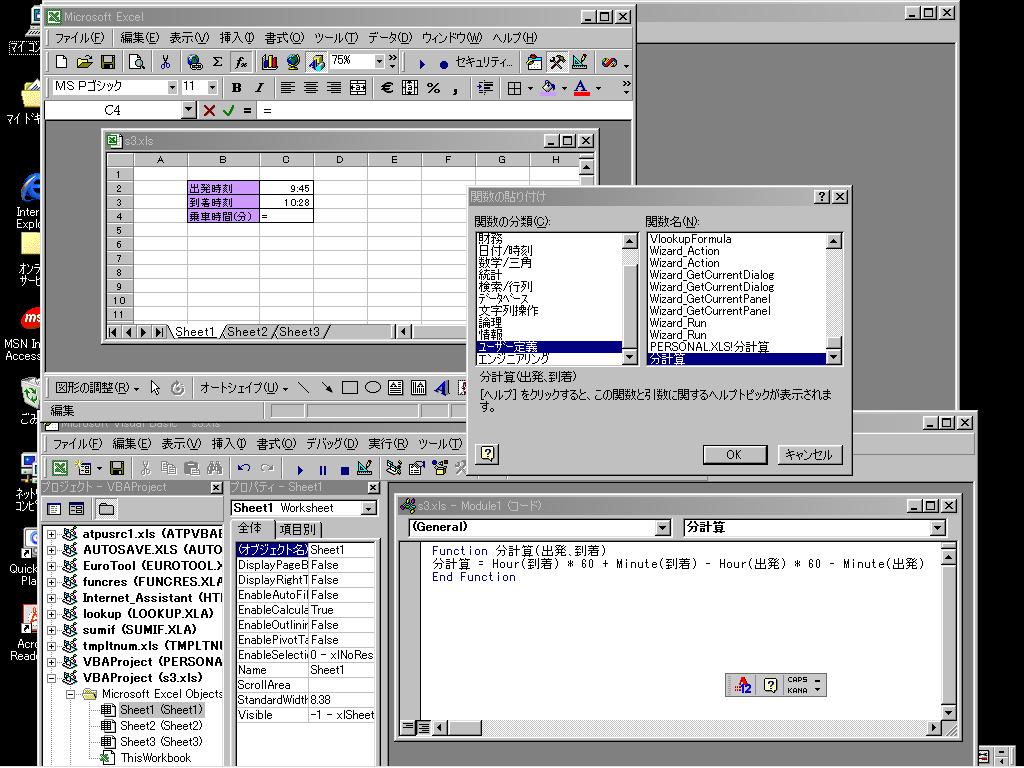Start macro recording with the dot icon
Viewport: 1024px width, 768px height.
click(443, 63)
